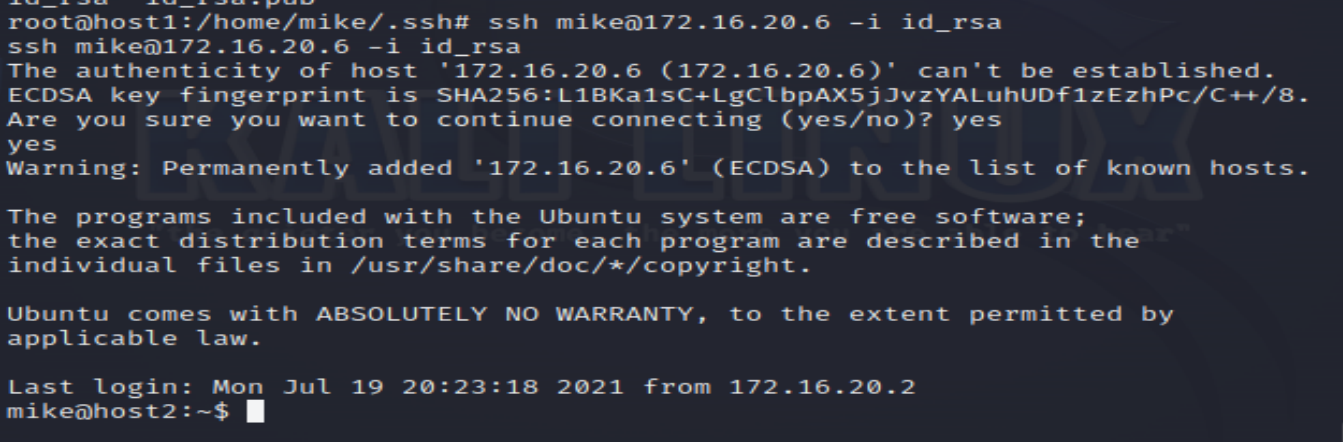Viewport: 1343px width, 442px height.
Task: Click the 'yes' answer after (yes/no)? prompt
Action: pos(976,120)
